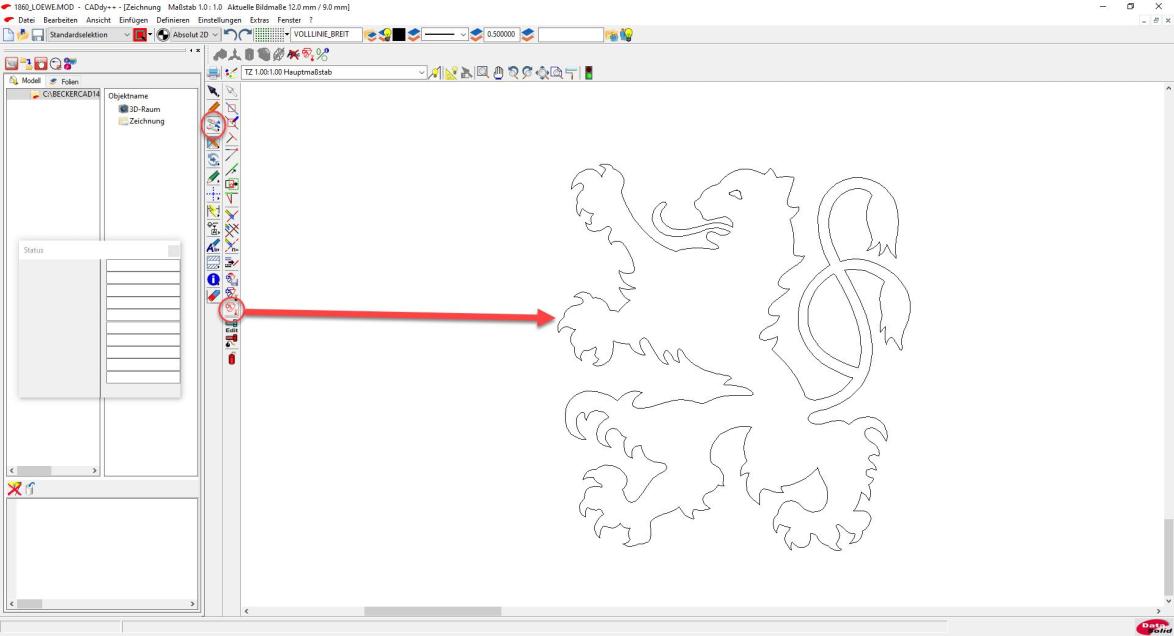
Task: Open the Datei menu
Action: click(26, 20)
